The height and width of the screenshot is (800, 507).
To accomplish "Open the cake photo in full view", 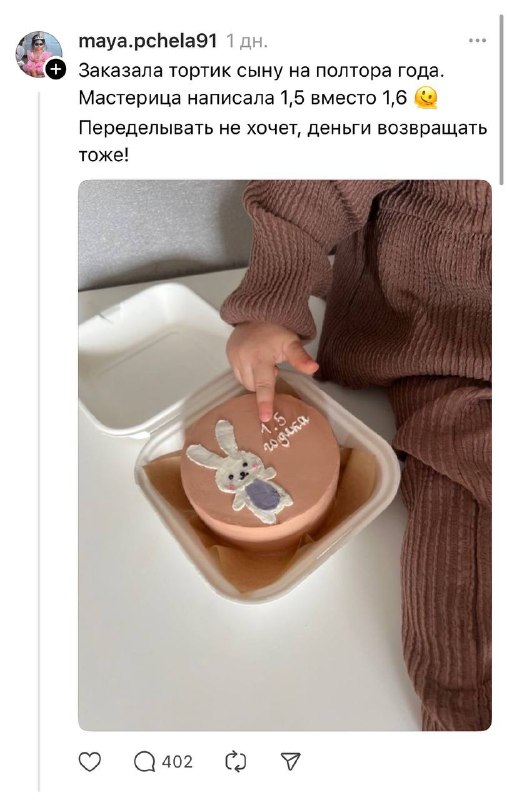I will click(x=285, y=455).
